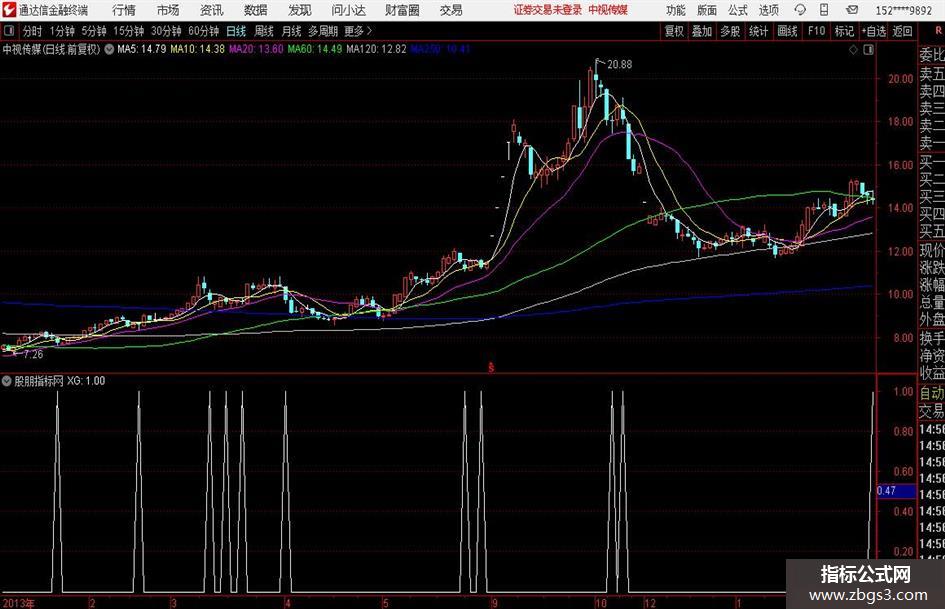Screen dimensions: 945x609
Task: Click the 多股 multi-stock button
Action: click(730, 31)
